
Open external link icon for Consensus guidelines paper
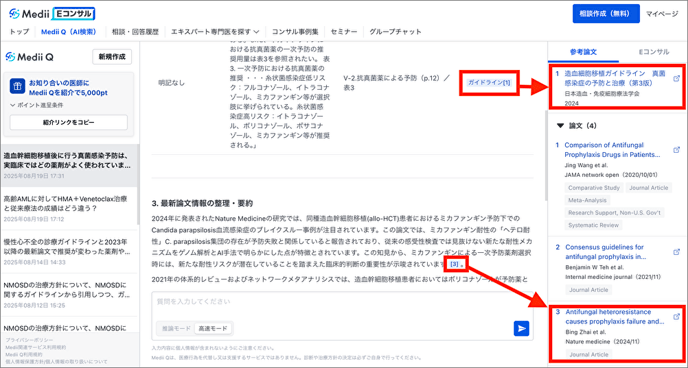click(676, 252)
